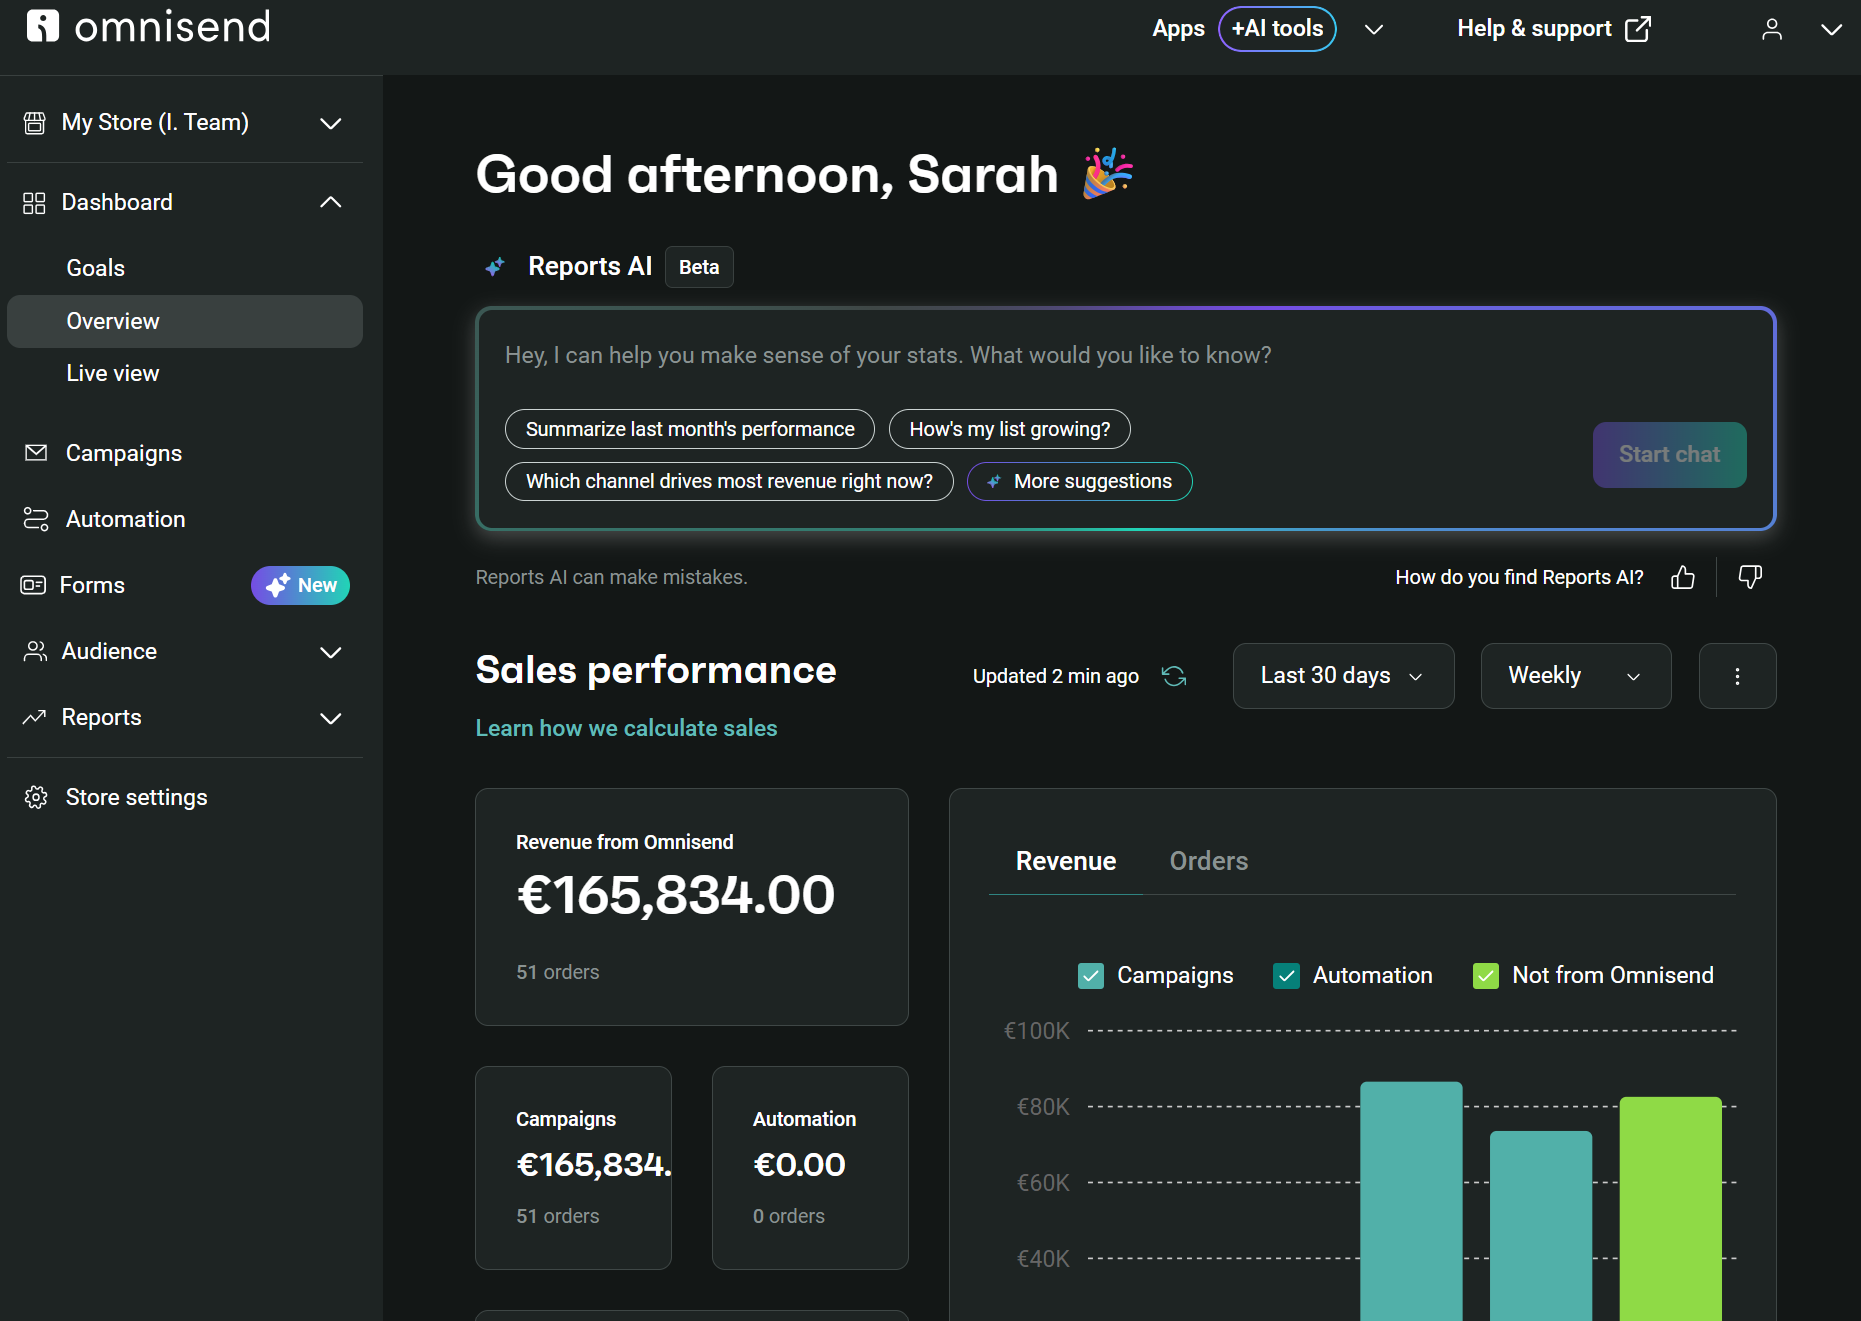Click the New badge next to Forms
1861x1321 pixels.
(300, 585)
